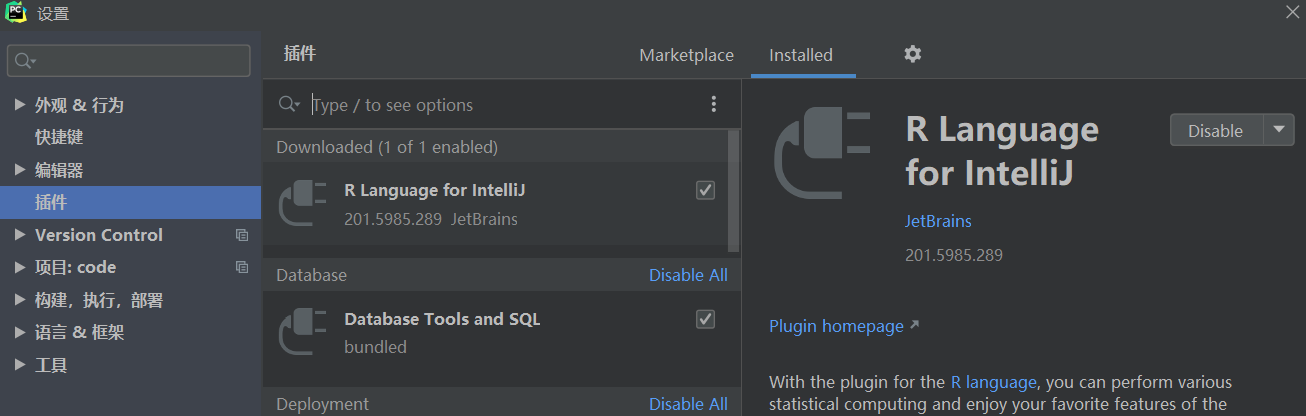Expand the 外观 & 行为 settings section
This screenshot has height=416, width=1306.
coord(20,105)
